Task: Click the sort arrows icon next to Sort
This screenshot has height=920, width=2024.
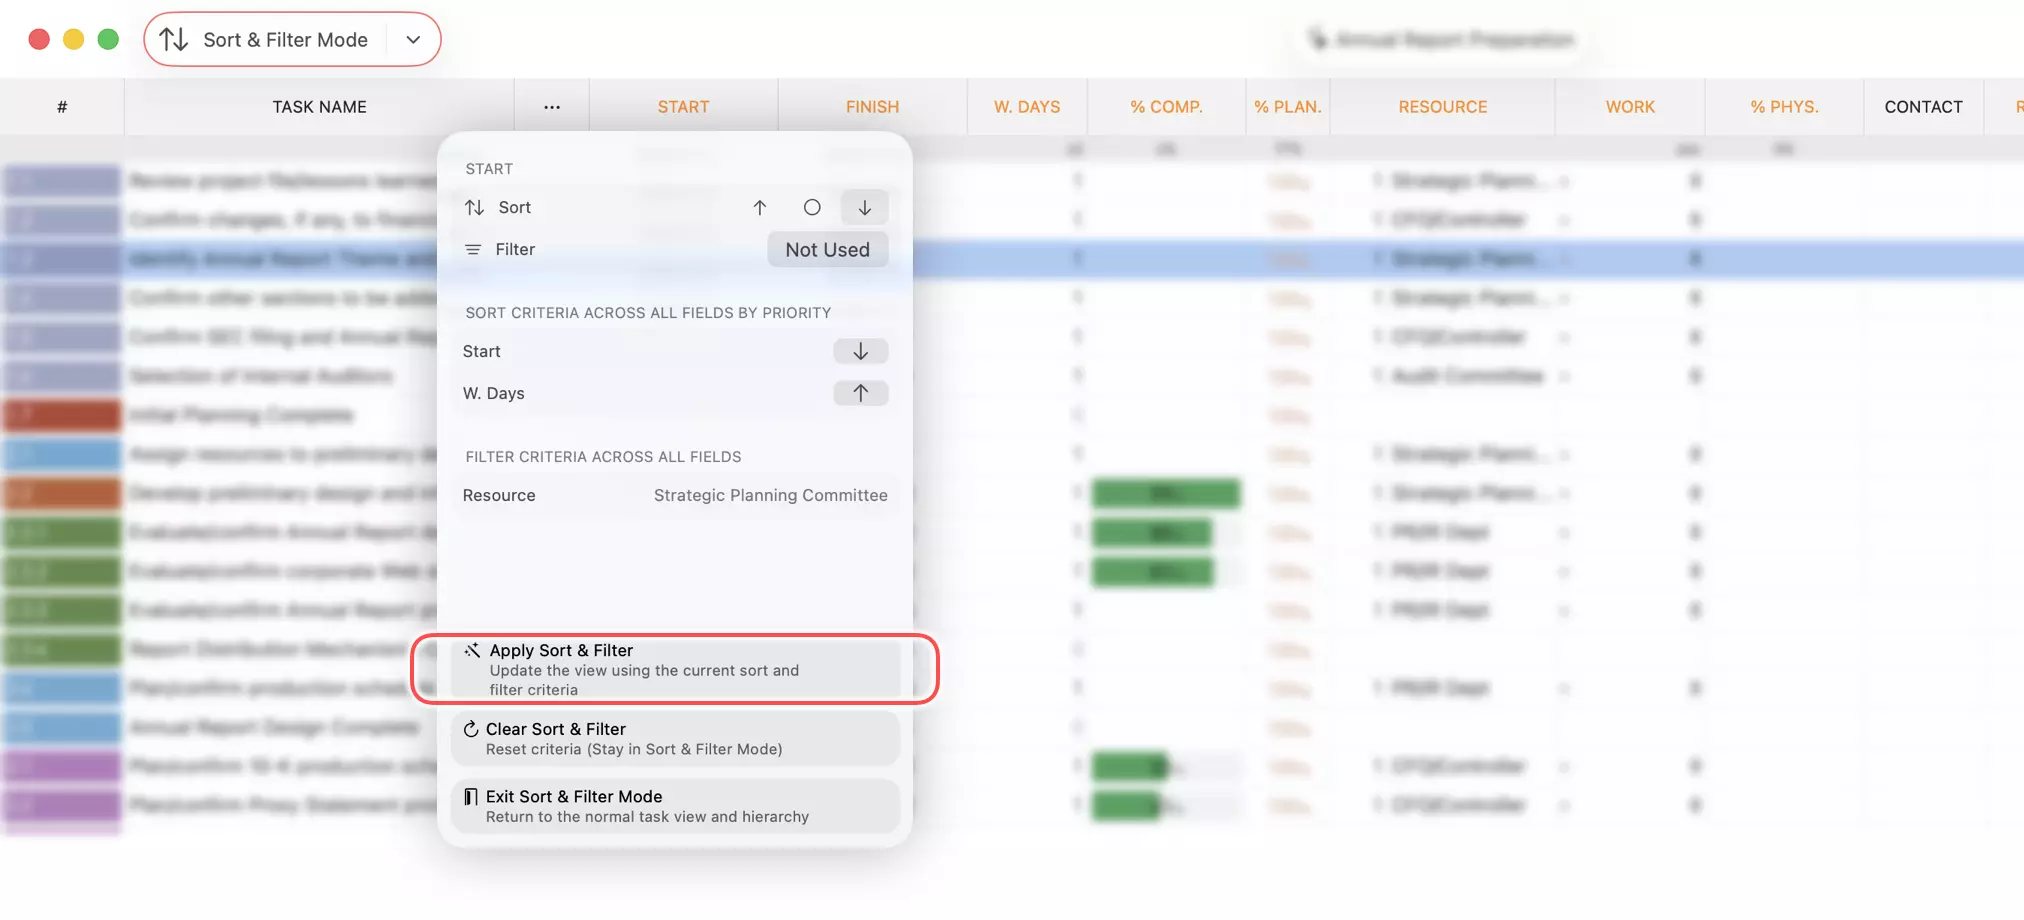Action: (473, 207)
